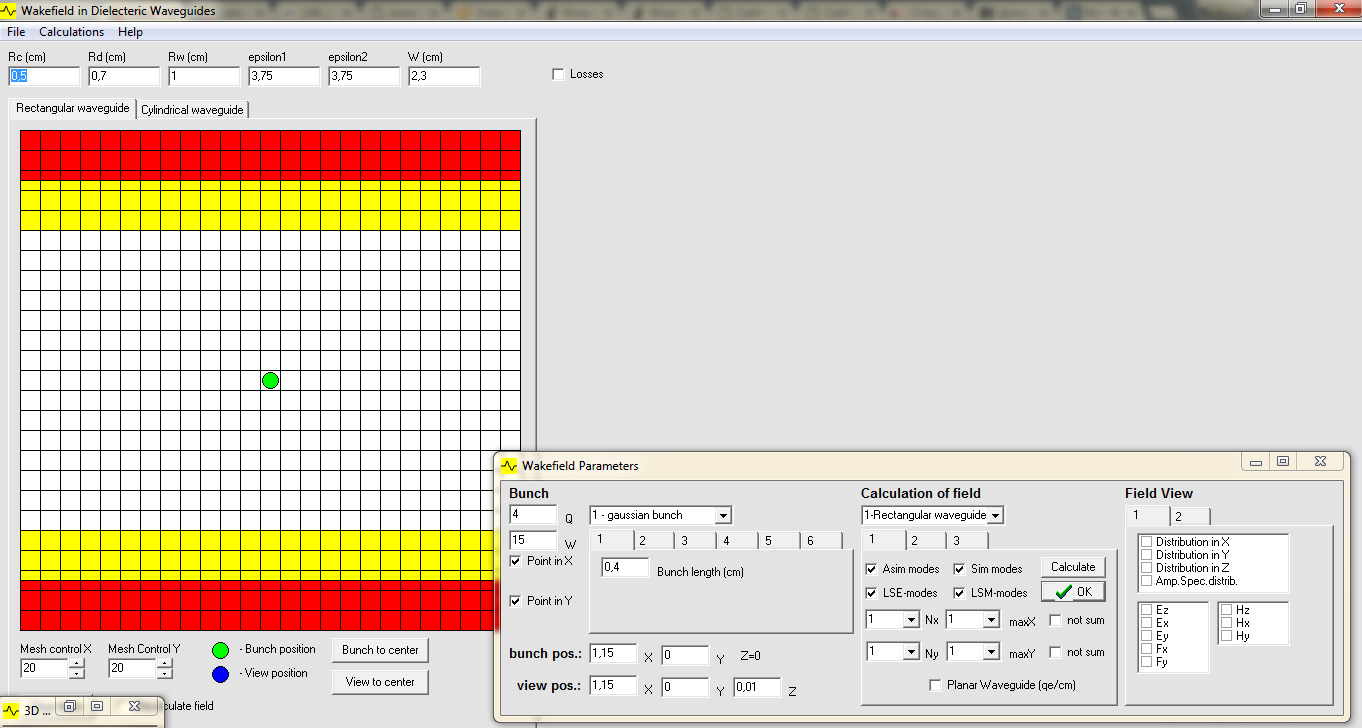The height and width of the screenshot is (728, 1362).
Task: Check the 'not sum' box beside maxY
Action: click(x=1055, y=652)
